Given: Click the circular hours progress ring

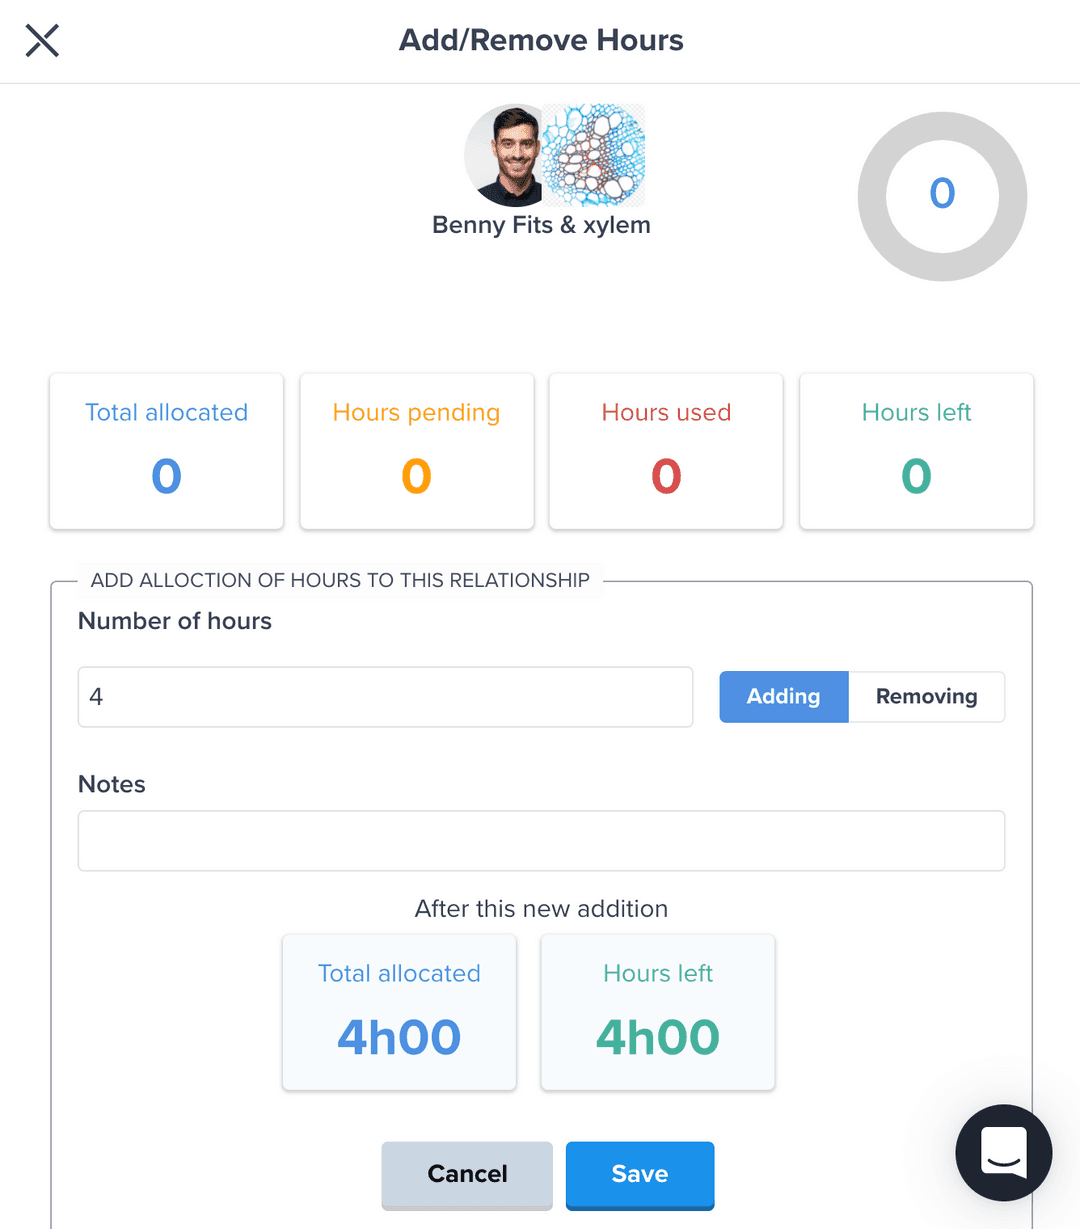Looking at the screenshot, I should click(942, 196).
